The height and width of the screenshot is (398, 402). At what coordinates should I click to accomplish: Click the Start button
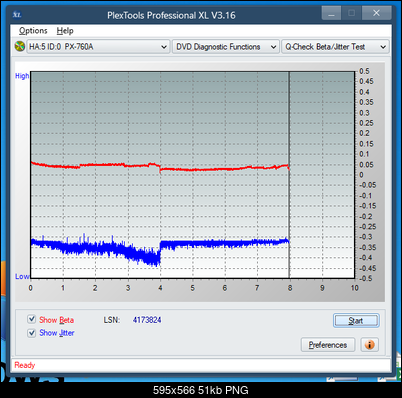356,321
